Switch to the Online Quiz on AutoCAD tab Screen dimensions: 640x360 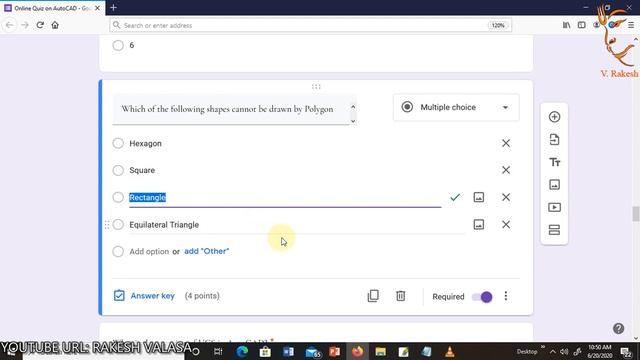pos(52,8)
